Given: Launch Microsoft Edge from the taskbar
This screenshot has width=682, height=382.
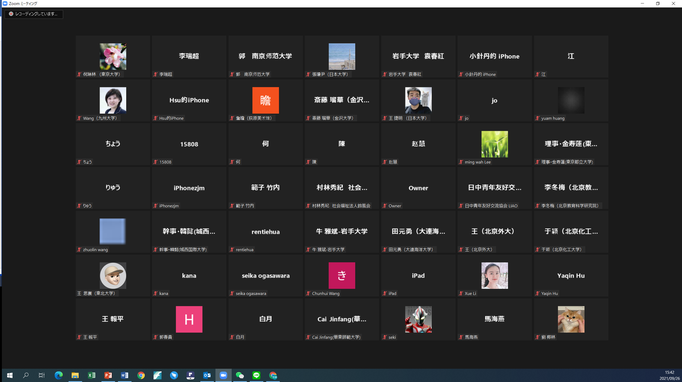Looking at the screenshot, I should point(59,375).
